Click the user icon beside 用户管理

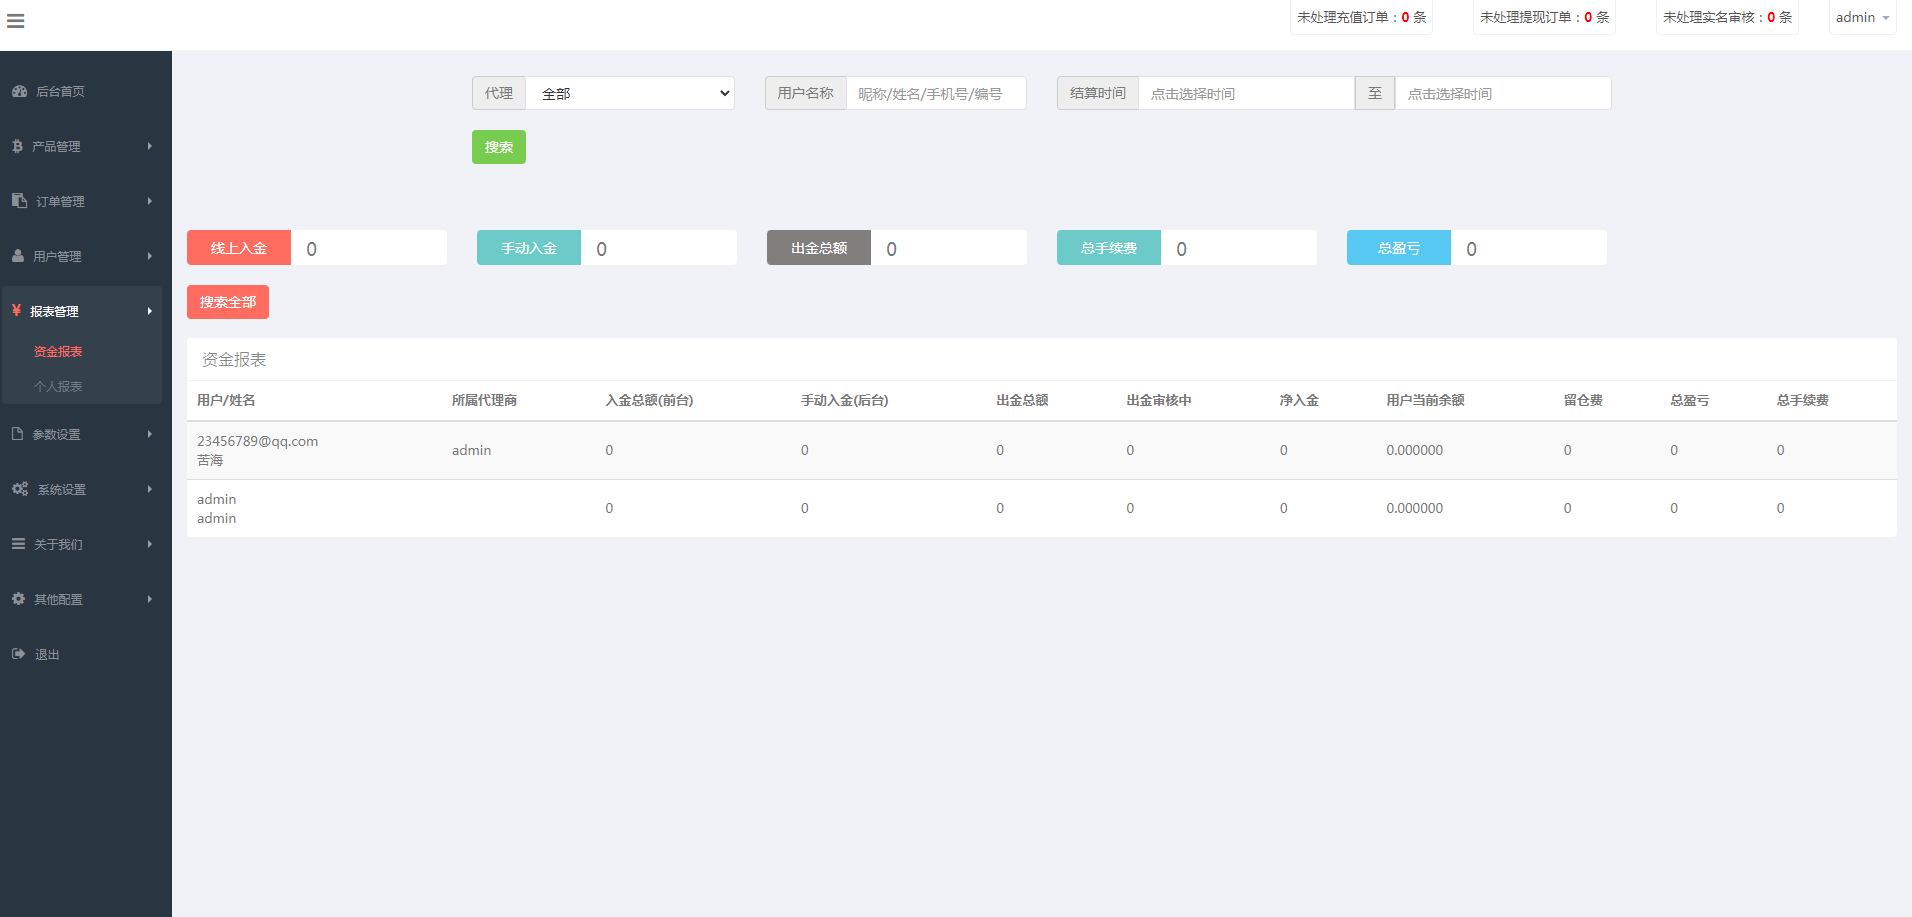pos(18,256)
